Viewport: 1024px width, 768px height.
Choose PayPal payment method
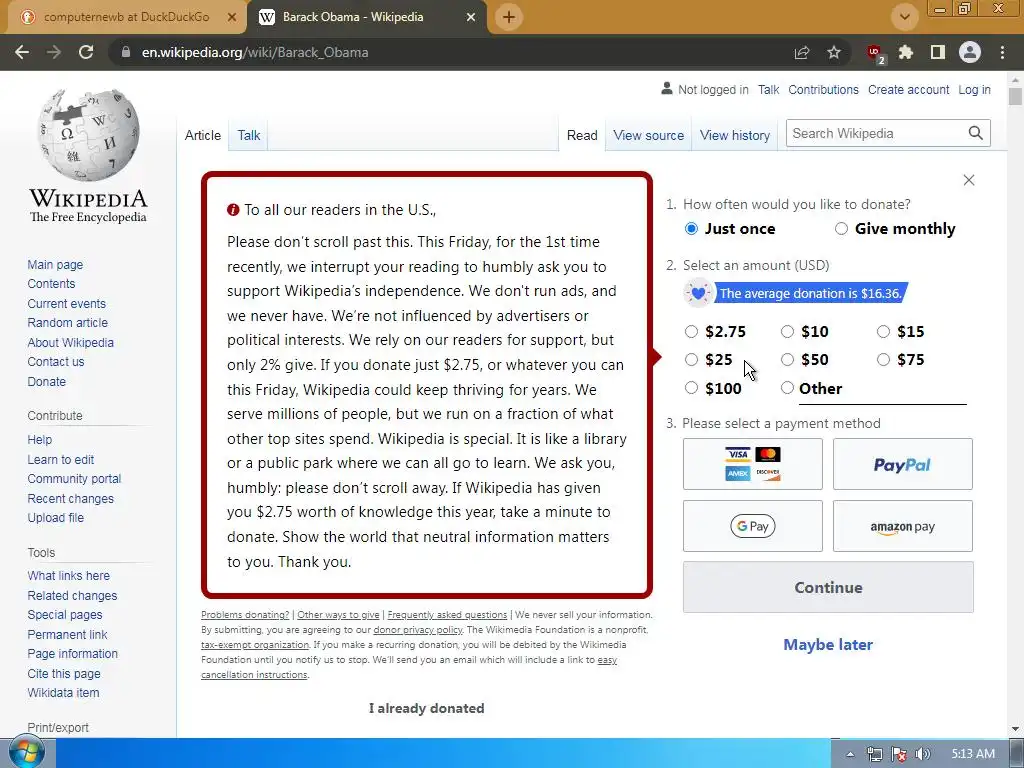(903, 464)
